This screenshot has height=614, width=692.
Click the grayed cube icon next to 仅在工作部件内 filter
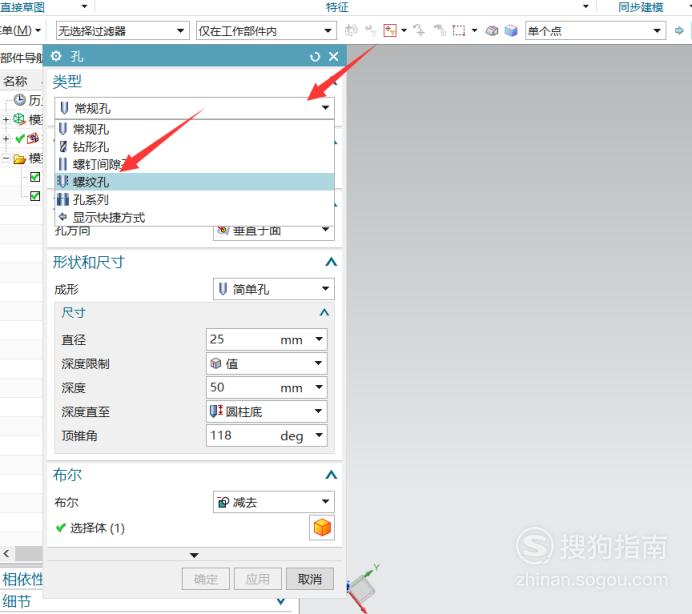pyautogui.click(x=351, y=30)
